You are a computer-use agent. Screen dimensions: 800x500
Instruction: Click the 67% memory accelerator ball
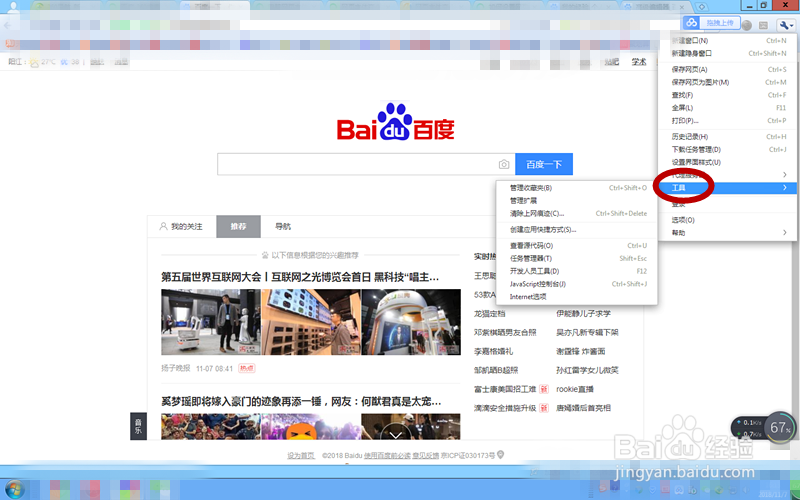click(780, 428)
